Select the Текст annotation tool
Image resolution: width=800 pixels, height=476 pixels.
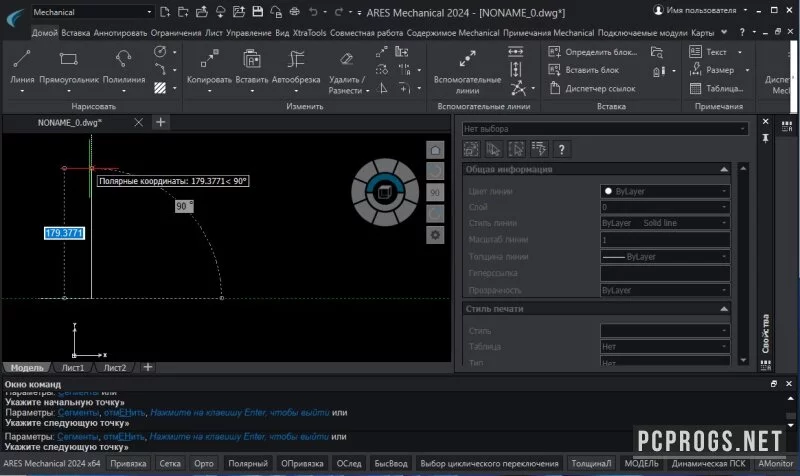(708, 52)
